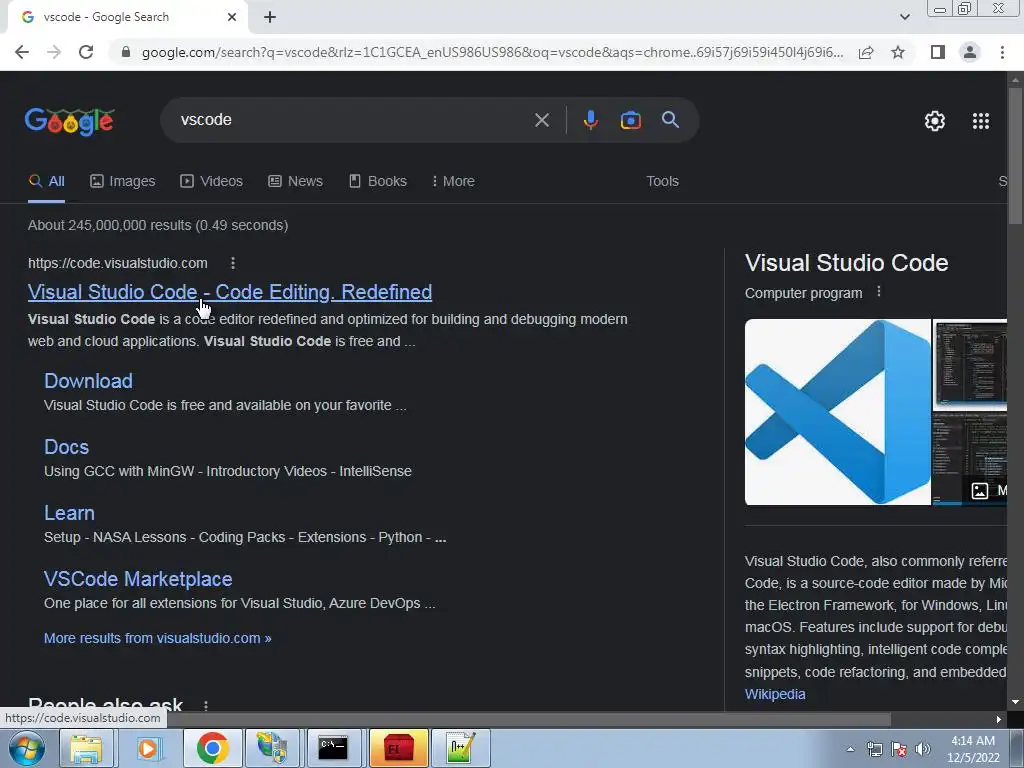Open Chrome three-dot menu
This screenshot has width=1024, height=768.
[1002, 52]
